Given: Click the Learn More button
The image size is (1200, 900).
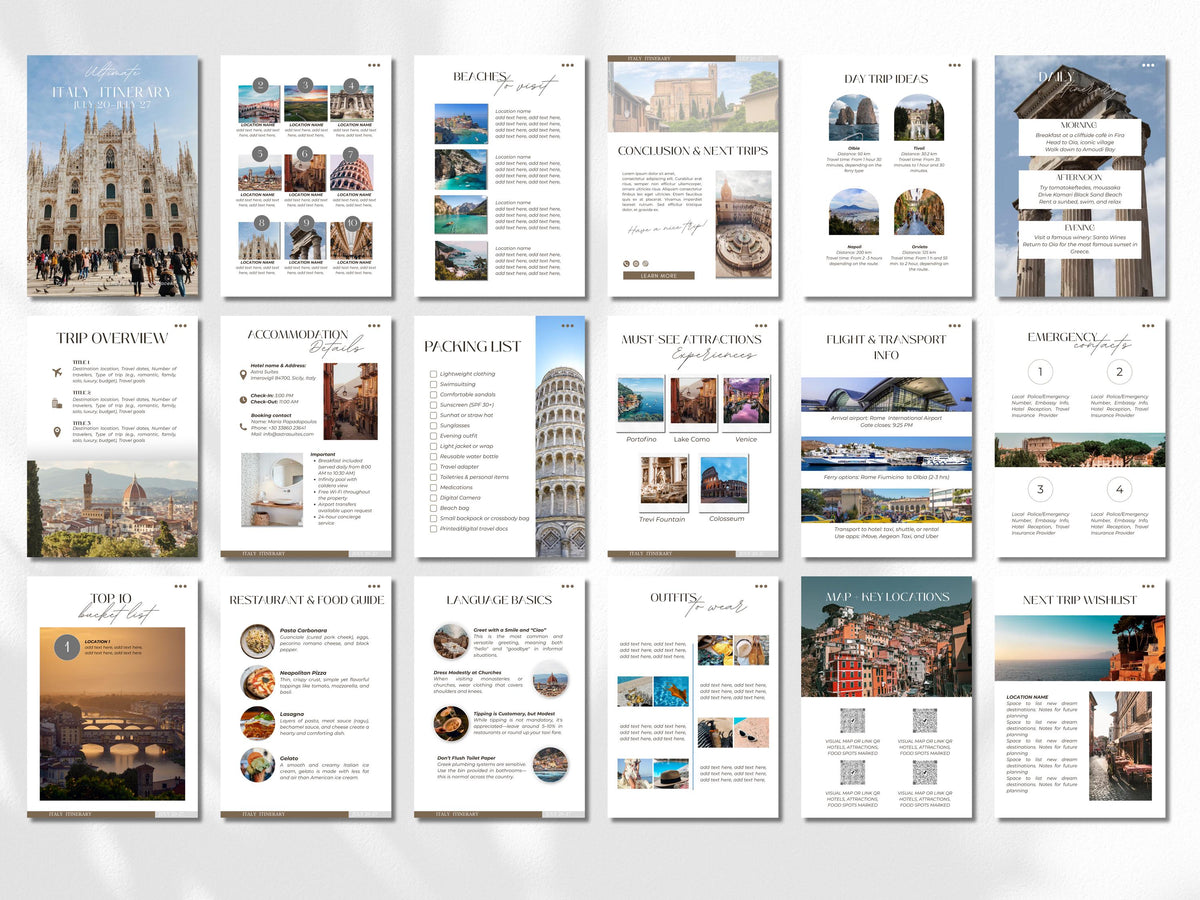Looking at the screenshot, I should tap(658, 275).
